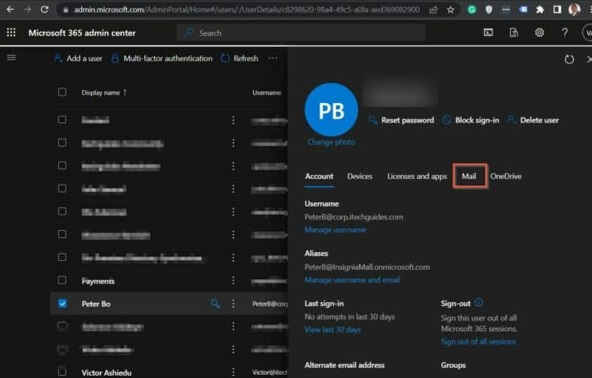The height and width of the screenshot is (378, 592).
Task: Open more actions for Peter Bo row
Action: (233, 304)
